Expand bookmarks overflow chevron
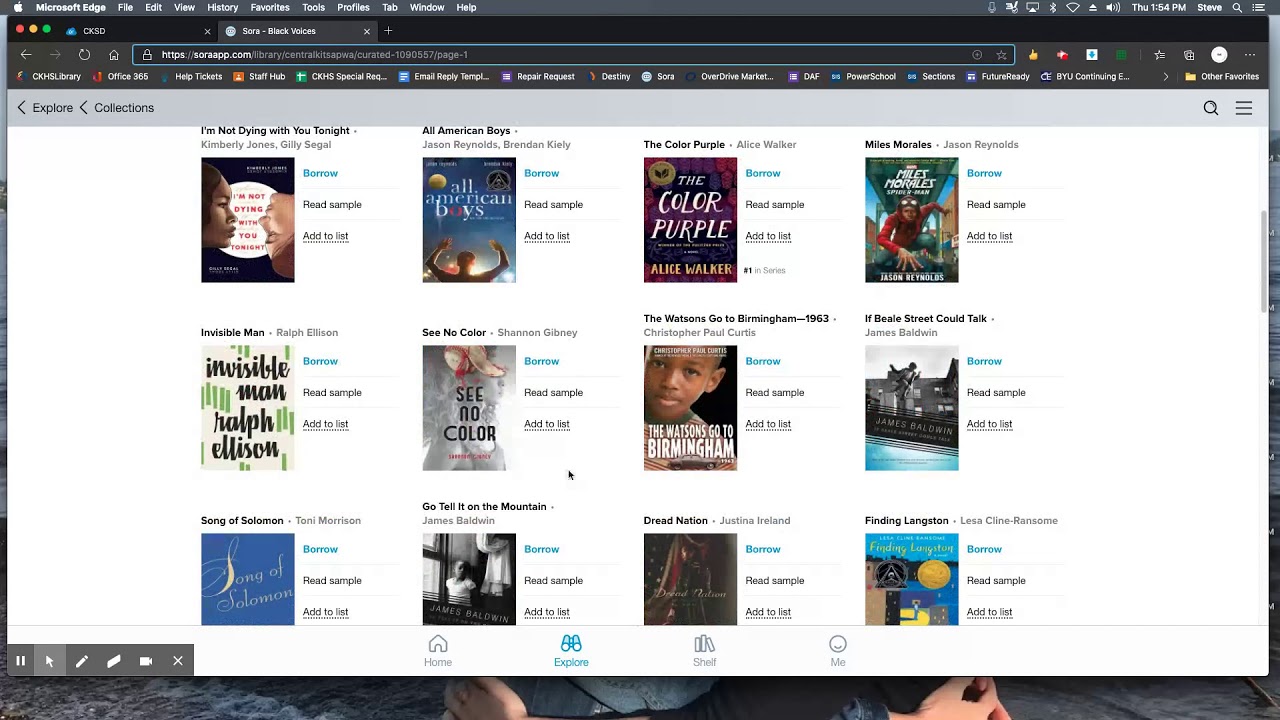Viewport: 1280px width, 720px height. pyautogui.click(x=1165, y=76)
